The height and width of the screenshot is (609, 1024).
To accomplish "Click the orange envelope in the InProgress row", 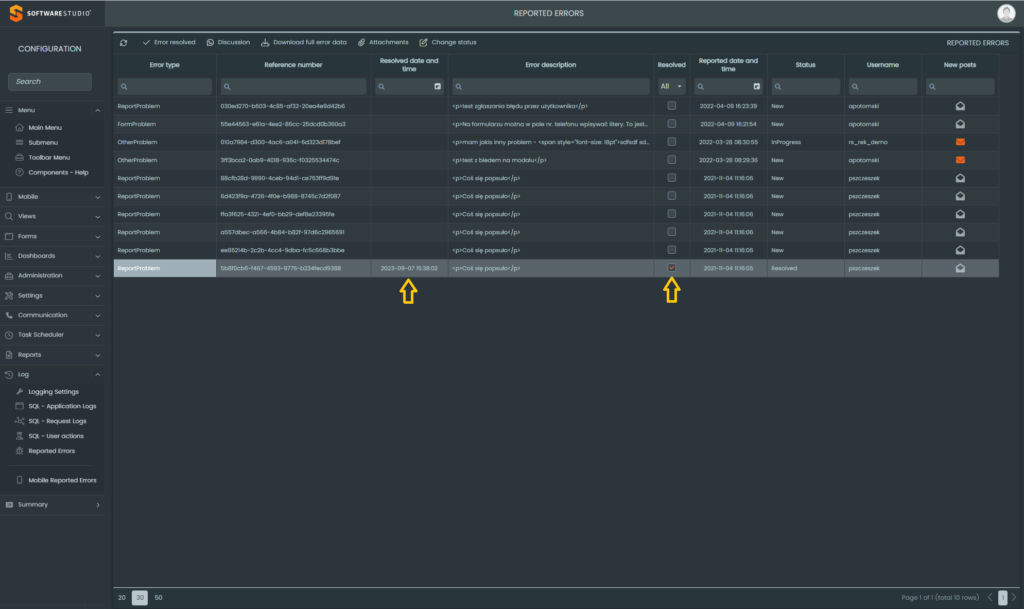I will (x=960, y=142).
